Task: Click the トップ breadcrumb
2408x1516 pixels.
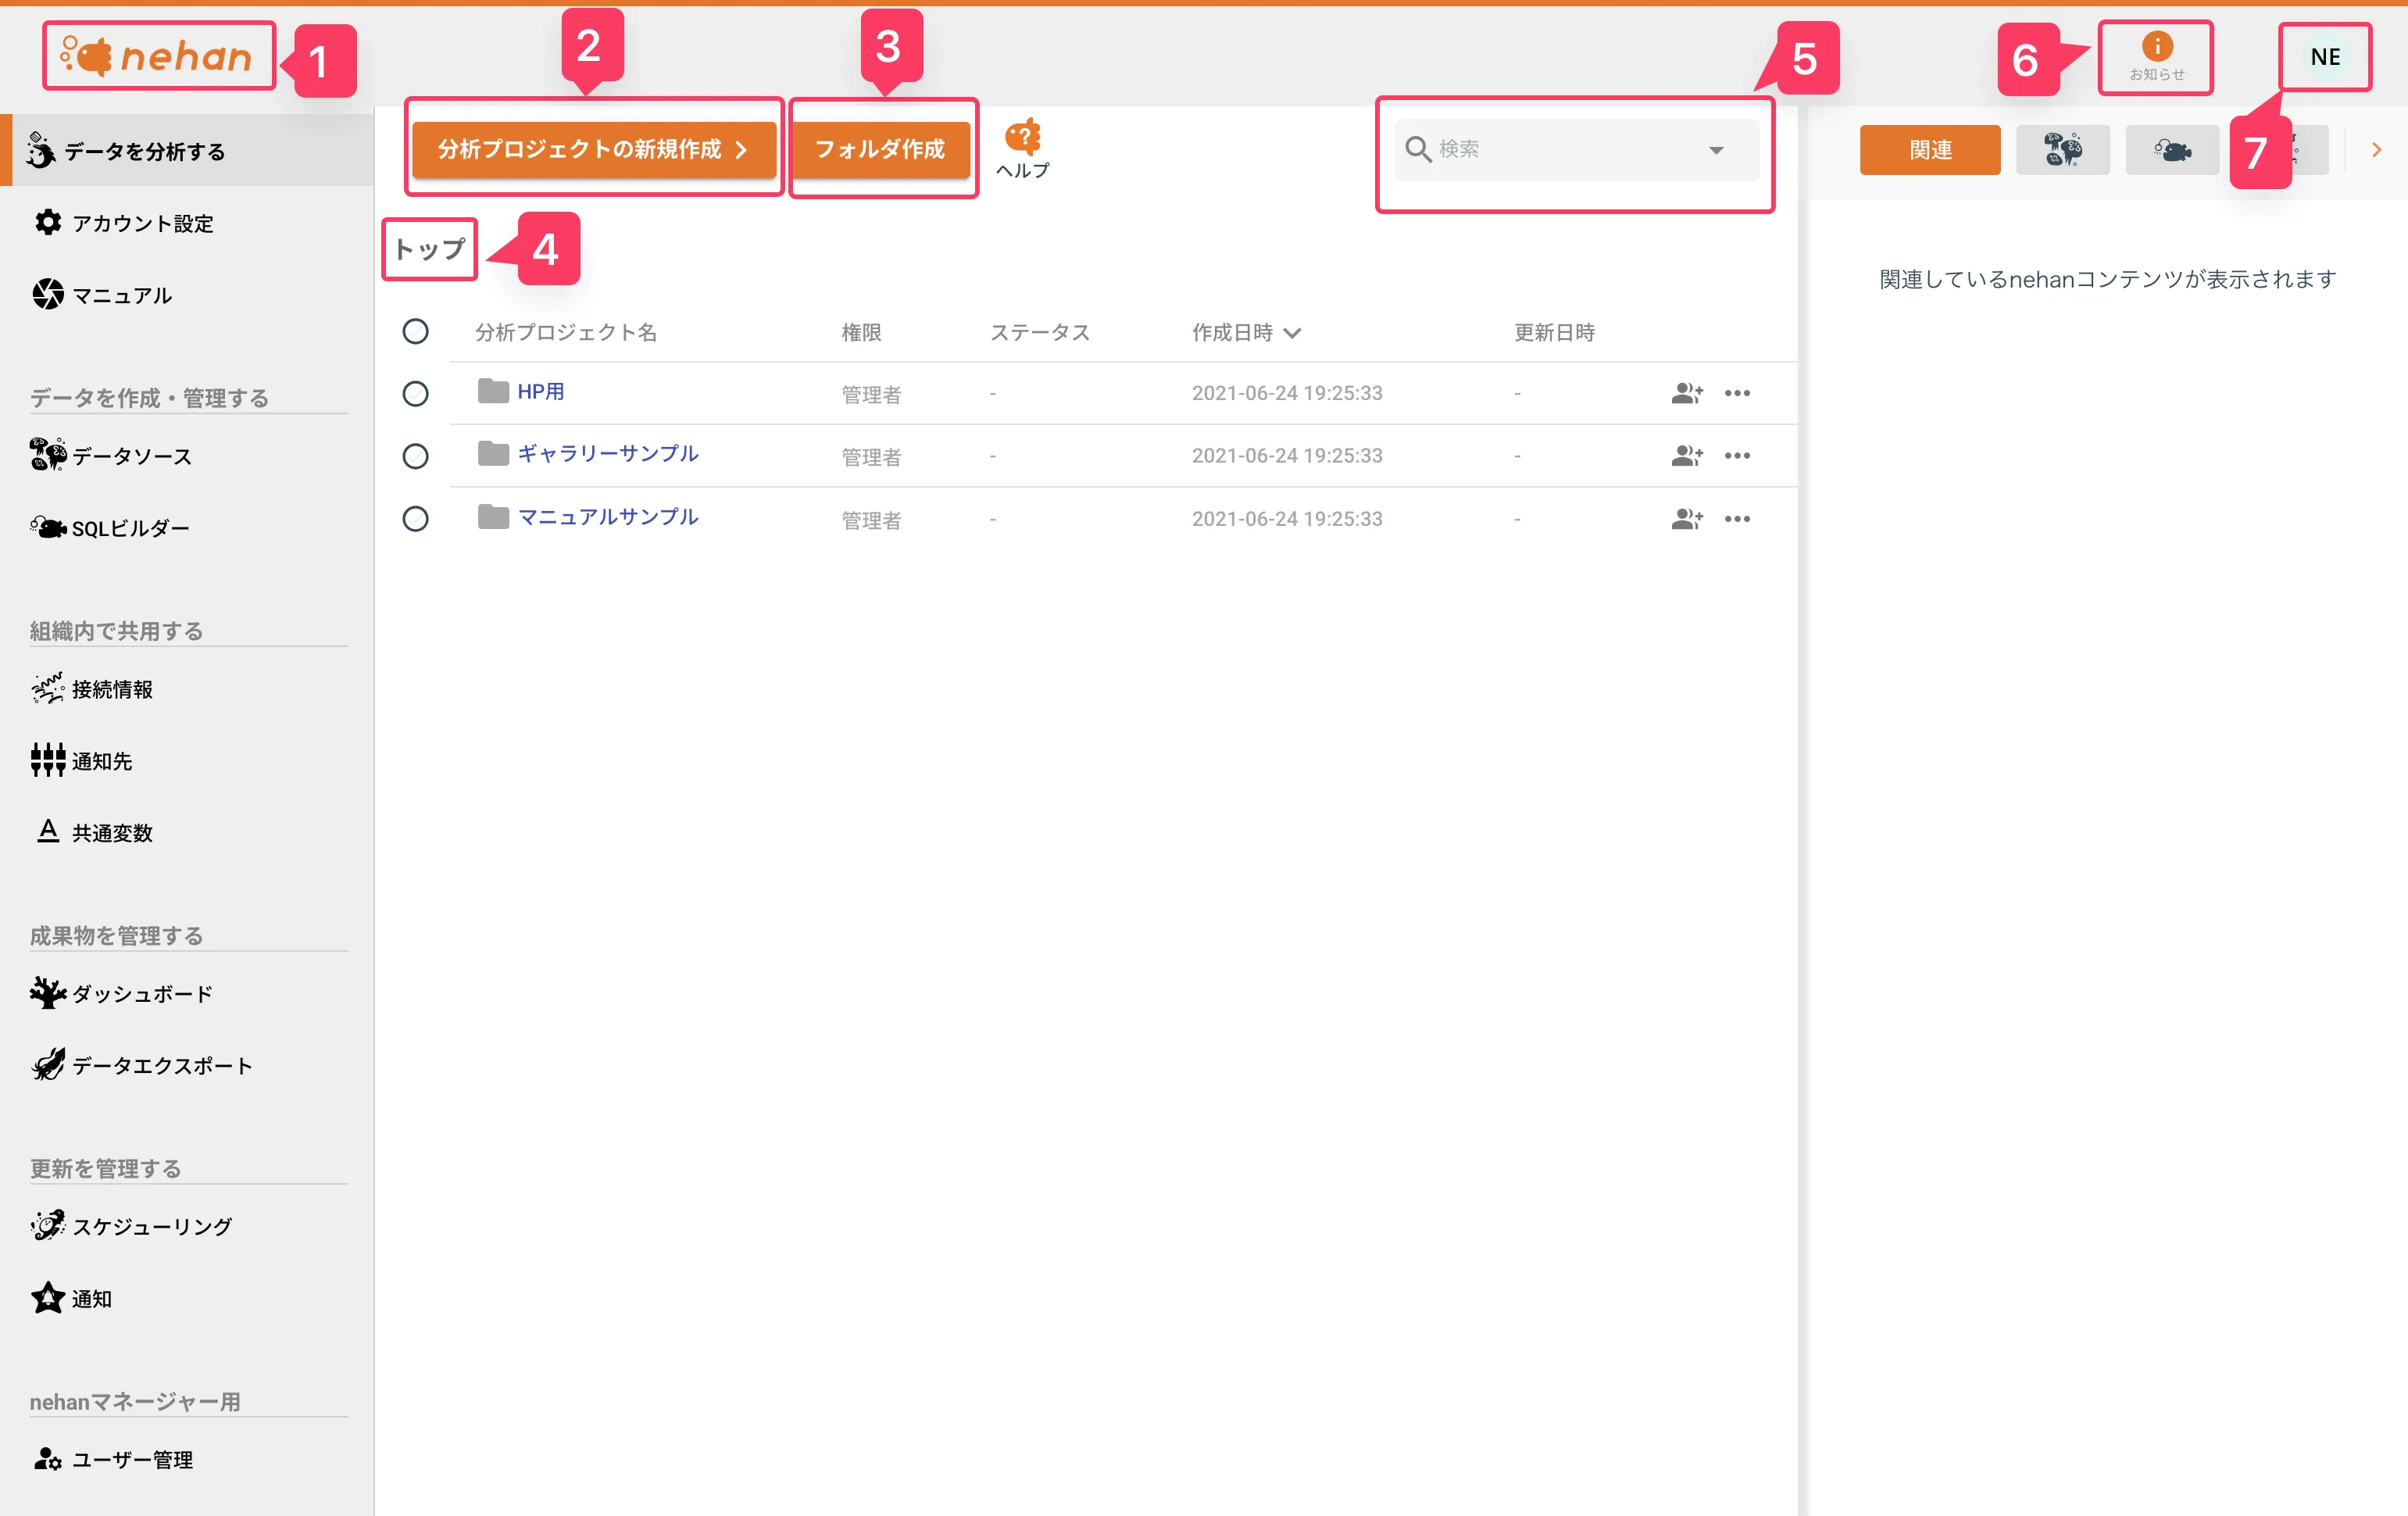Action: [430, 249]
